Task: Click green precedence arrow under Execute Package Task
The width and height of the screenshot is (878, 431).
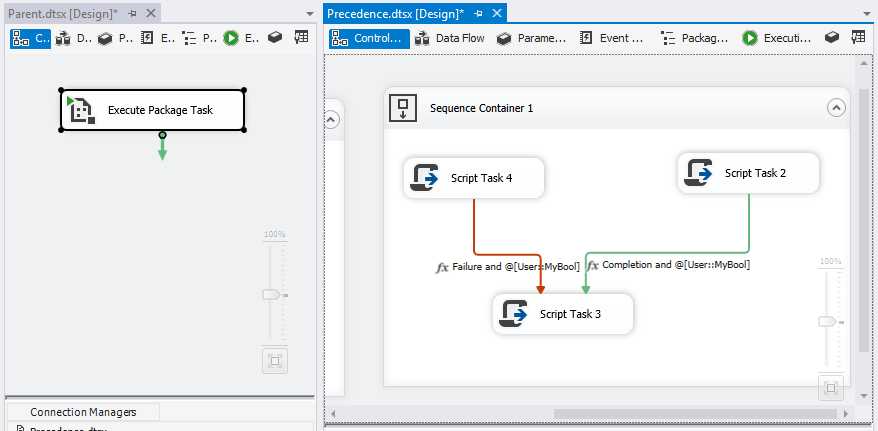Action: pyautogui.click(x=162, y=147)
